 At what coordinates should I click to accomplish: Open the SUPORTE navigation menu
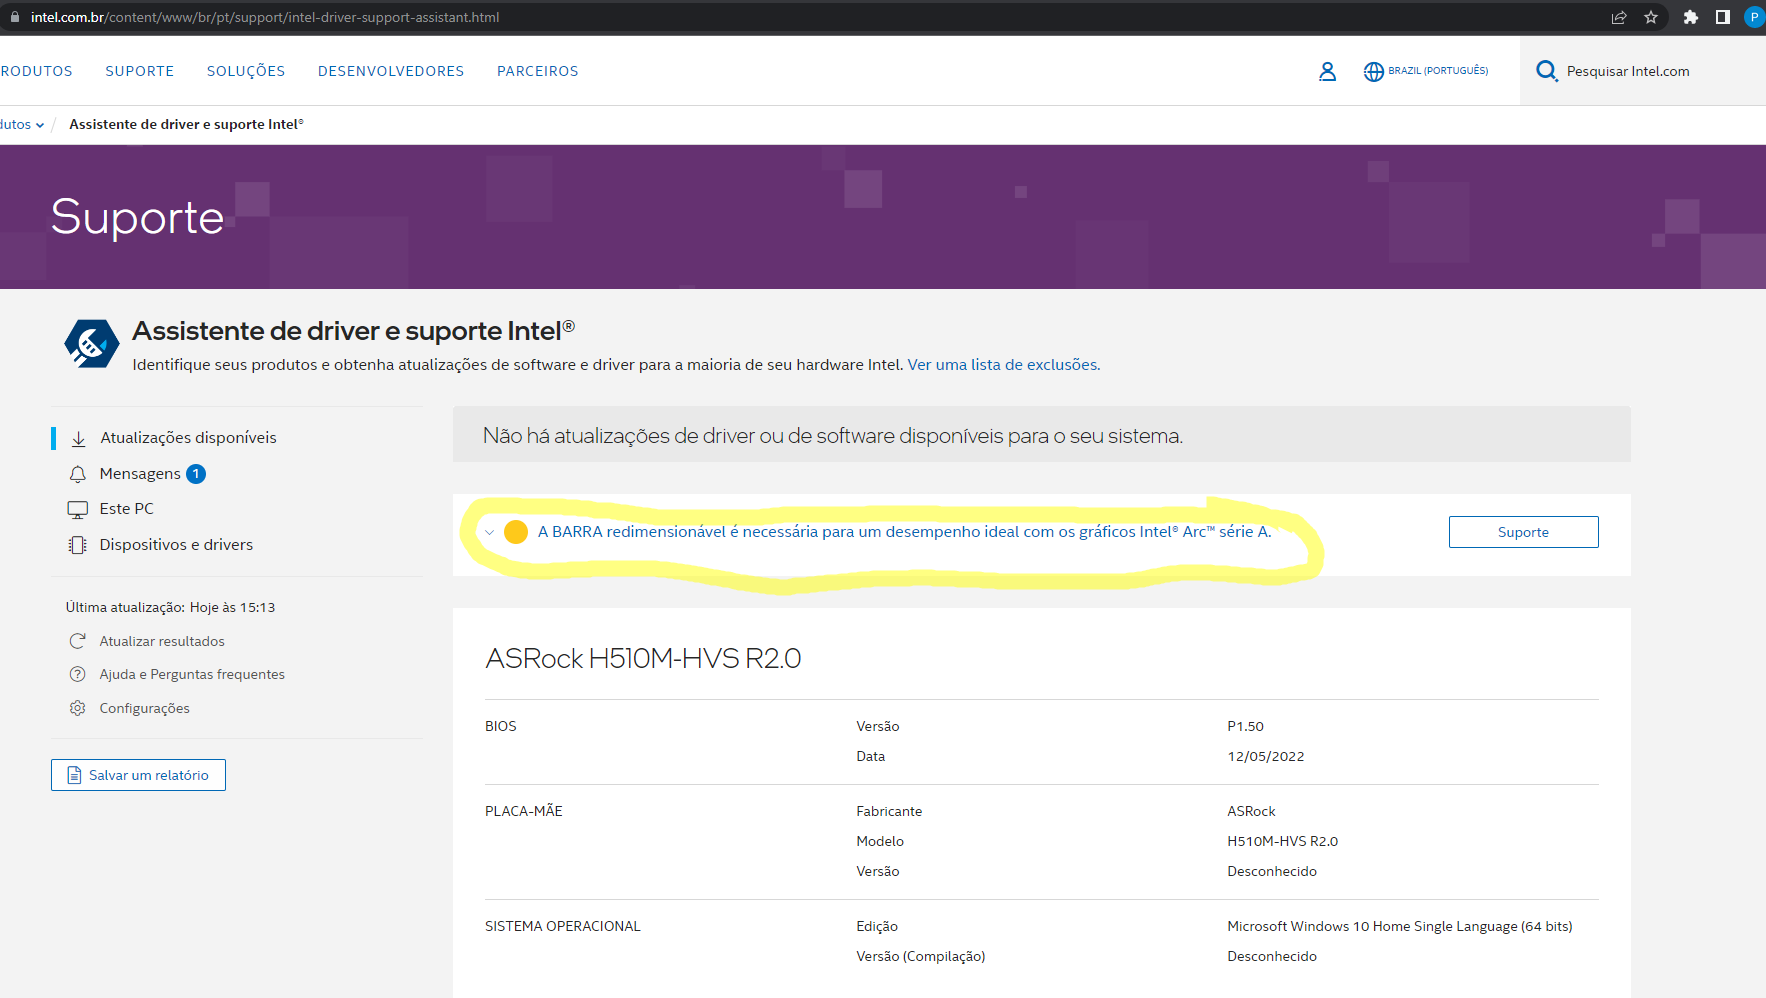(x=140, y=71)
